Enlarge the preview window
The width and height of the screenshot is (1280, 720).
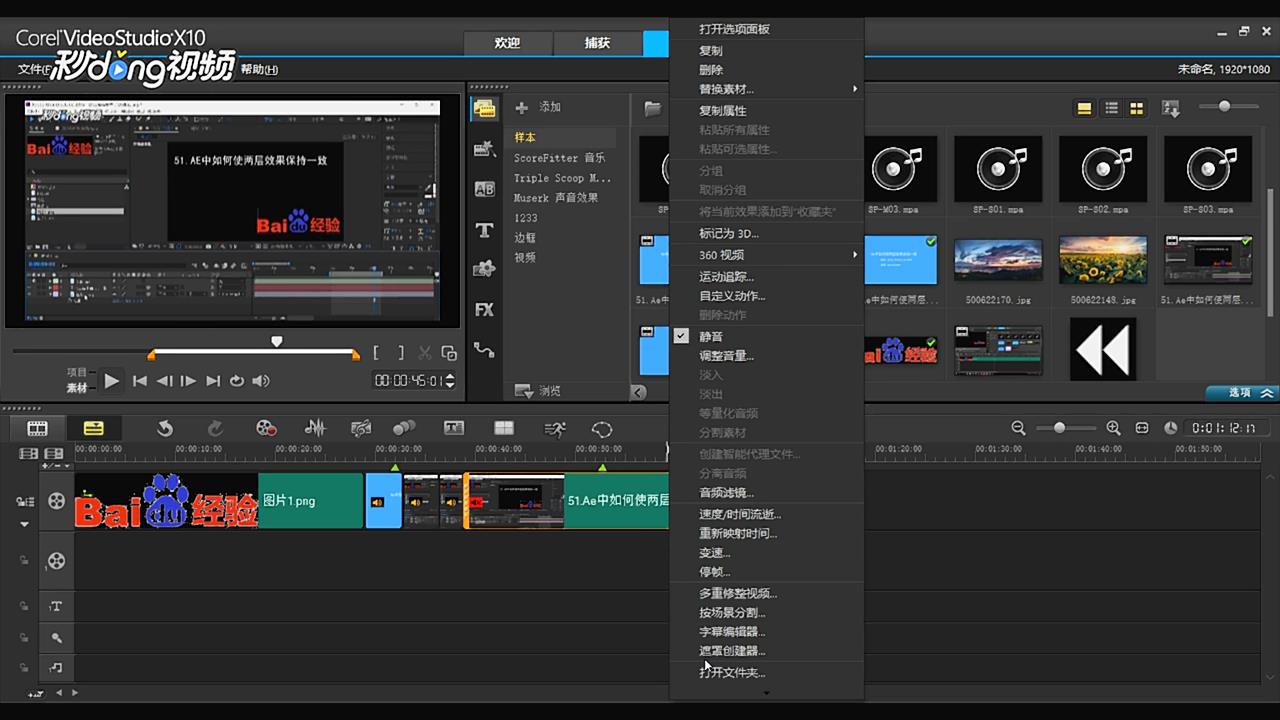[x=449, y=353]
